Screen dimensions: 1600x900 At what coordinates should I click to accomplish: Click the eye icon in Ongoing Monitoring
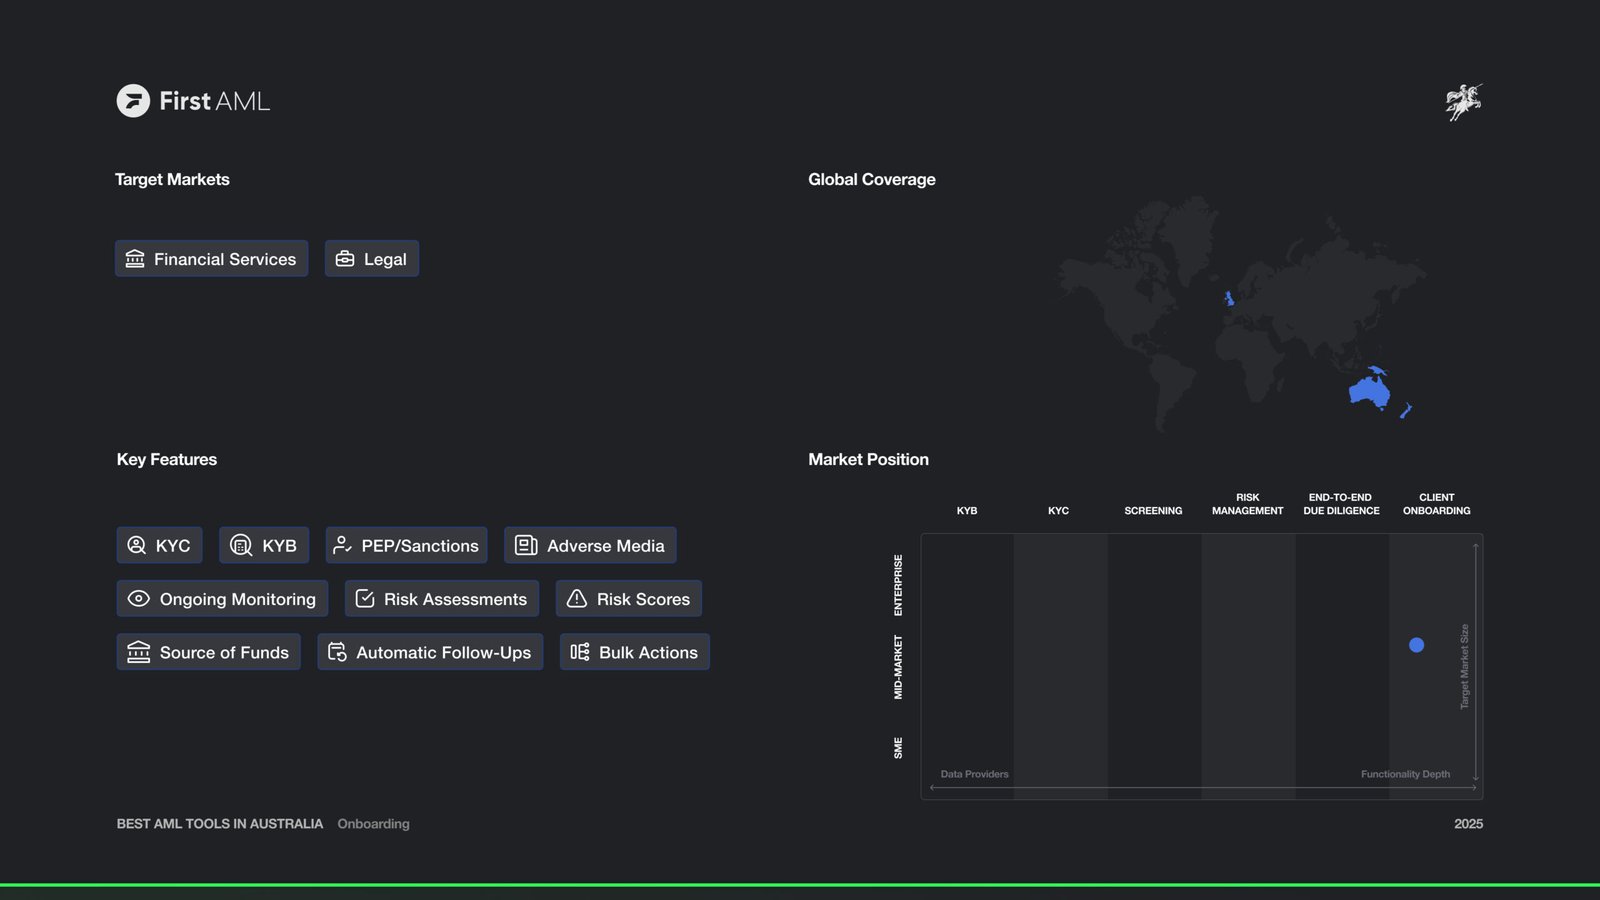139,598
